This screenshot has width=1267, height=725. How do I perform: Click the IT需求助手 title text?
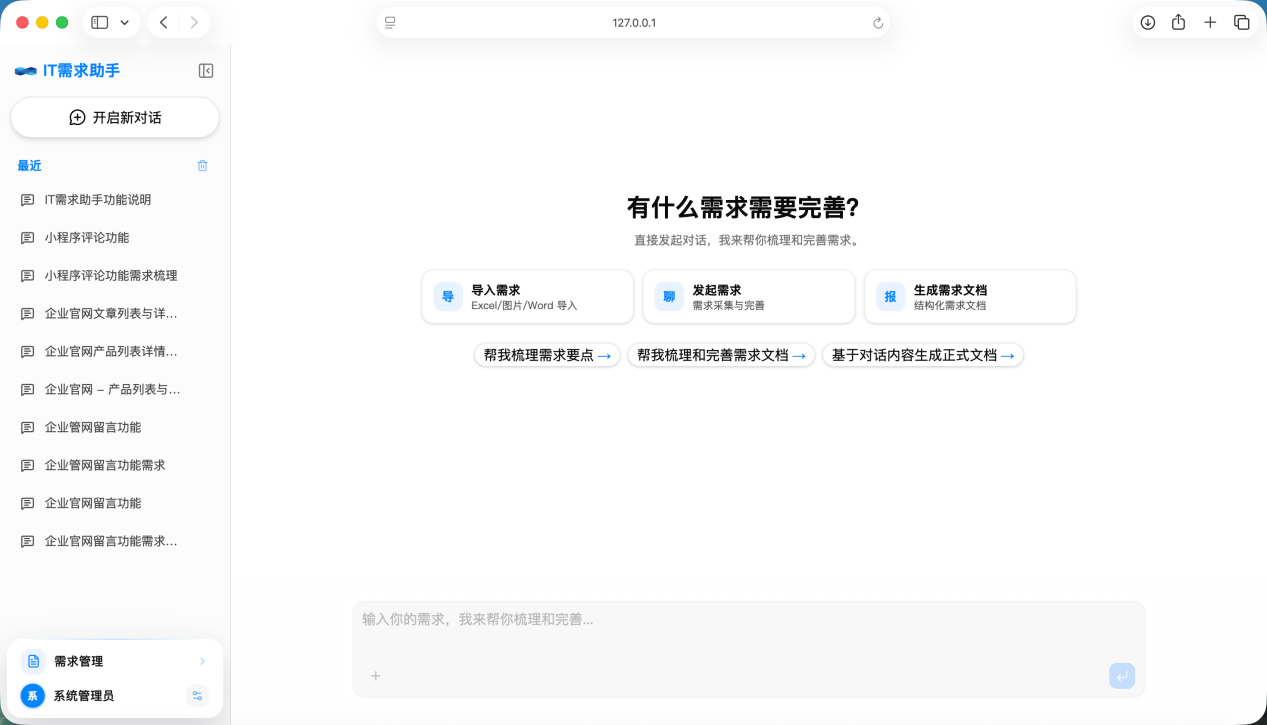[81, 71]
